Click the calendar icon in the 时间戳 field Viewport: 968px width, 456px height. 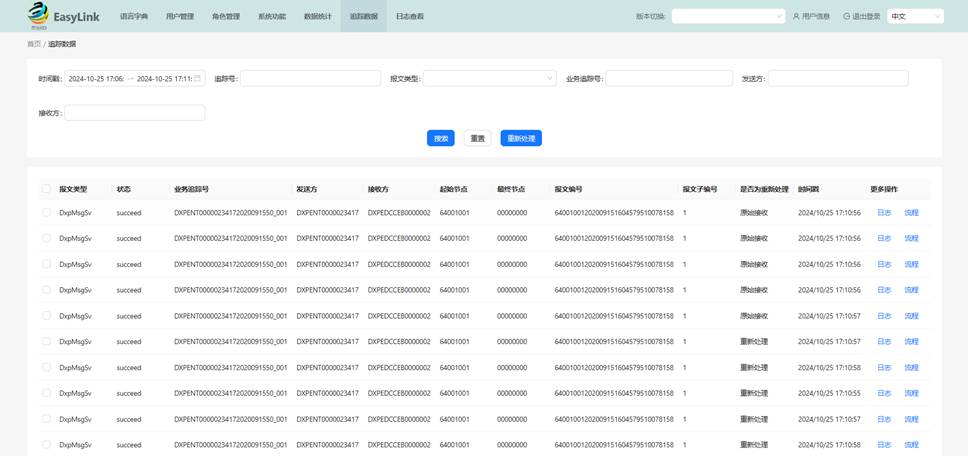197,78
